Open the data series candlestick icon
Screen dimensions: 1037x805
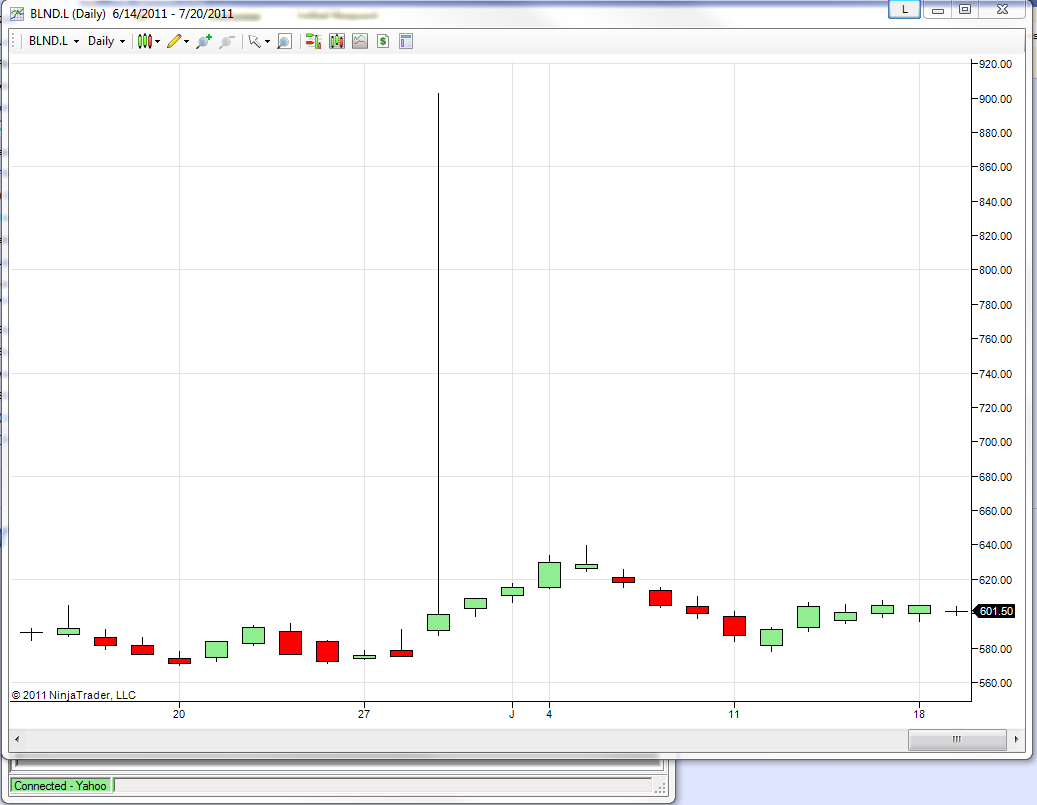[337, 41]
